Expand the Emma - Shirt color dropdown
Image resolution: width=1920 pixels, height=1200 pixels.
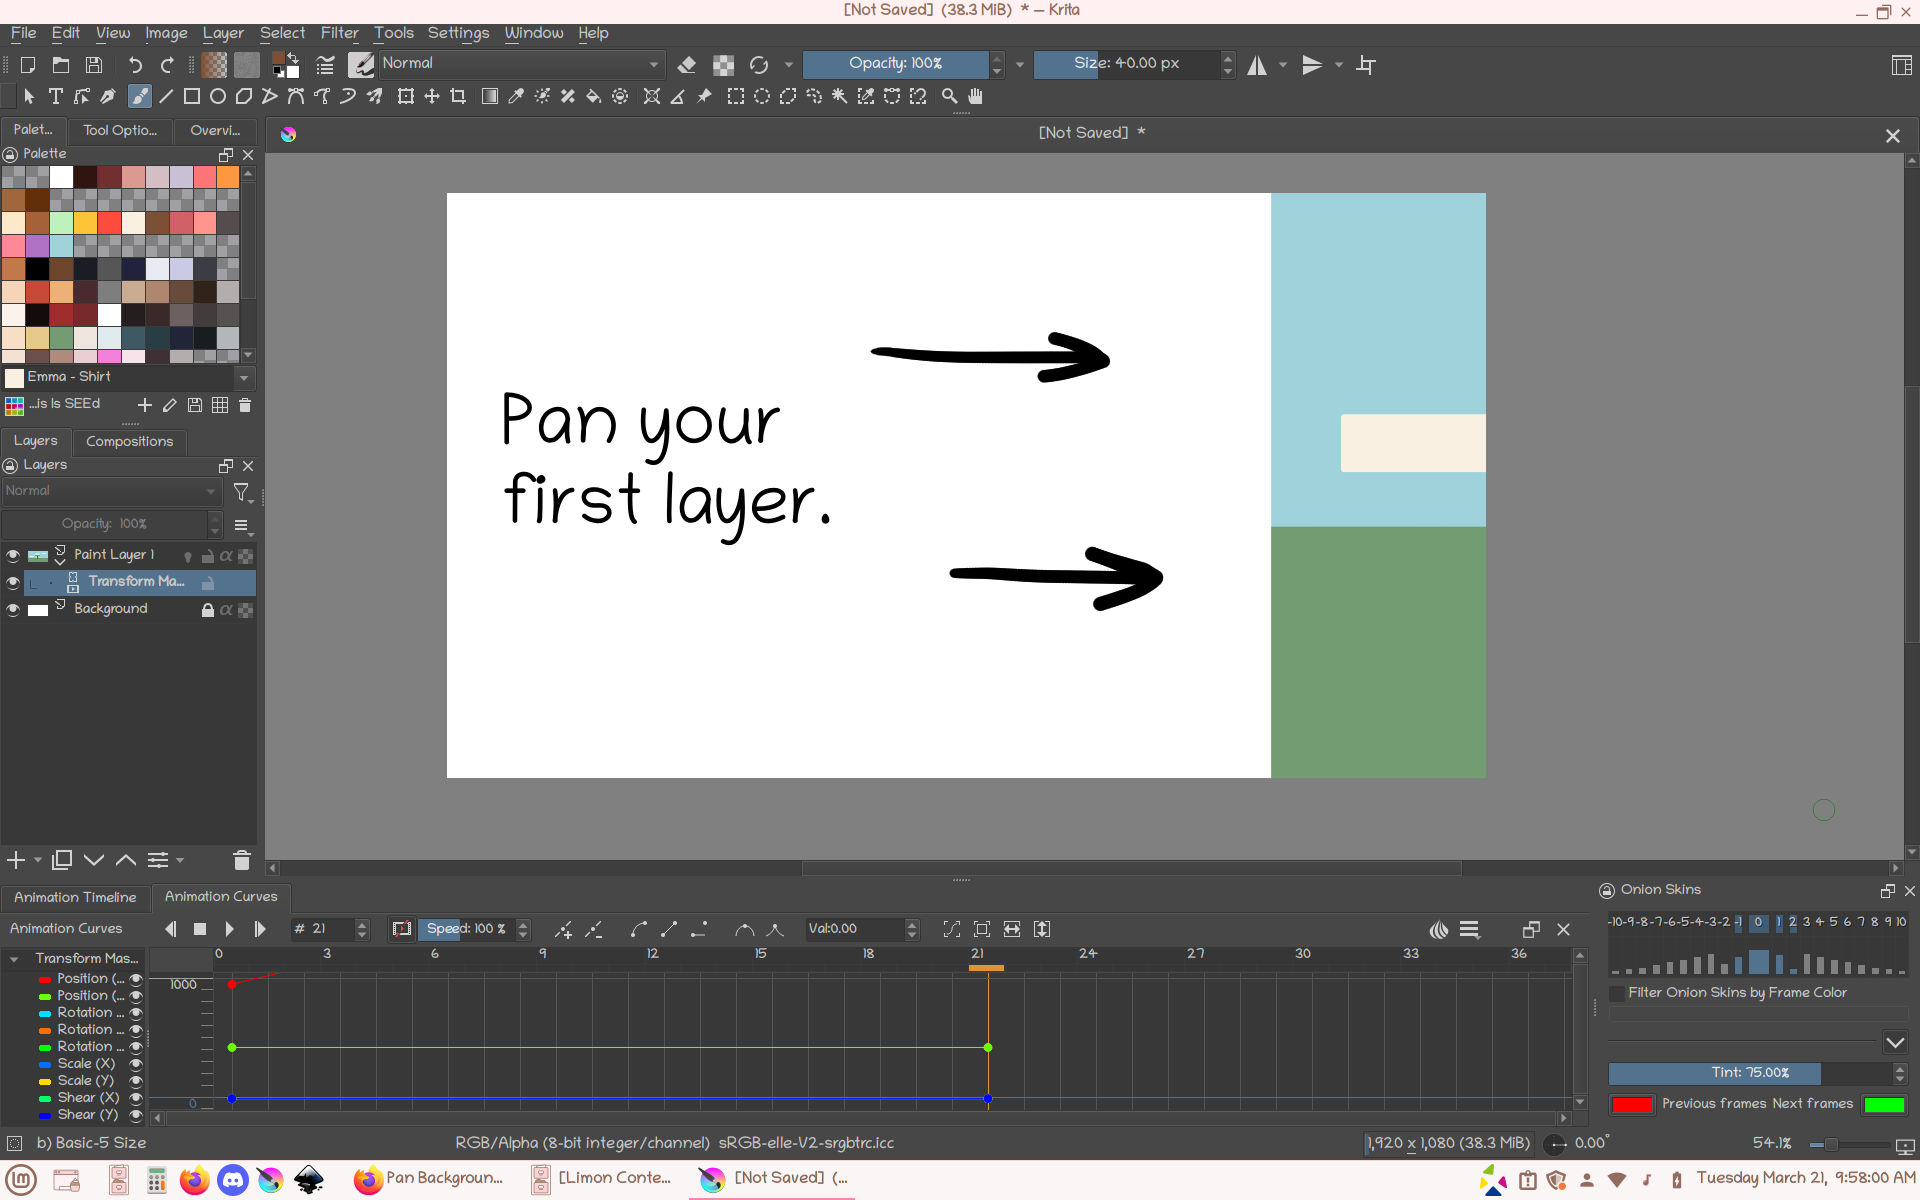[x=243, y=377]
